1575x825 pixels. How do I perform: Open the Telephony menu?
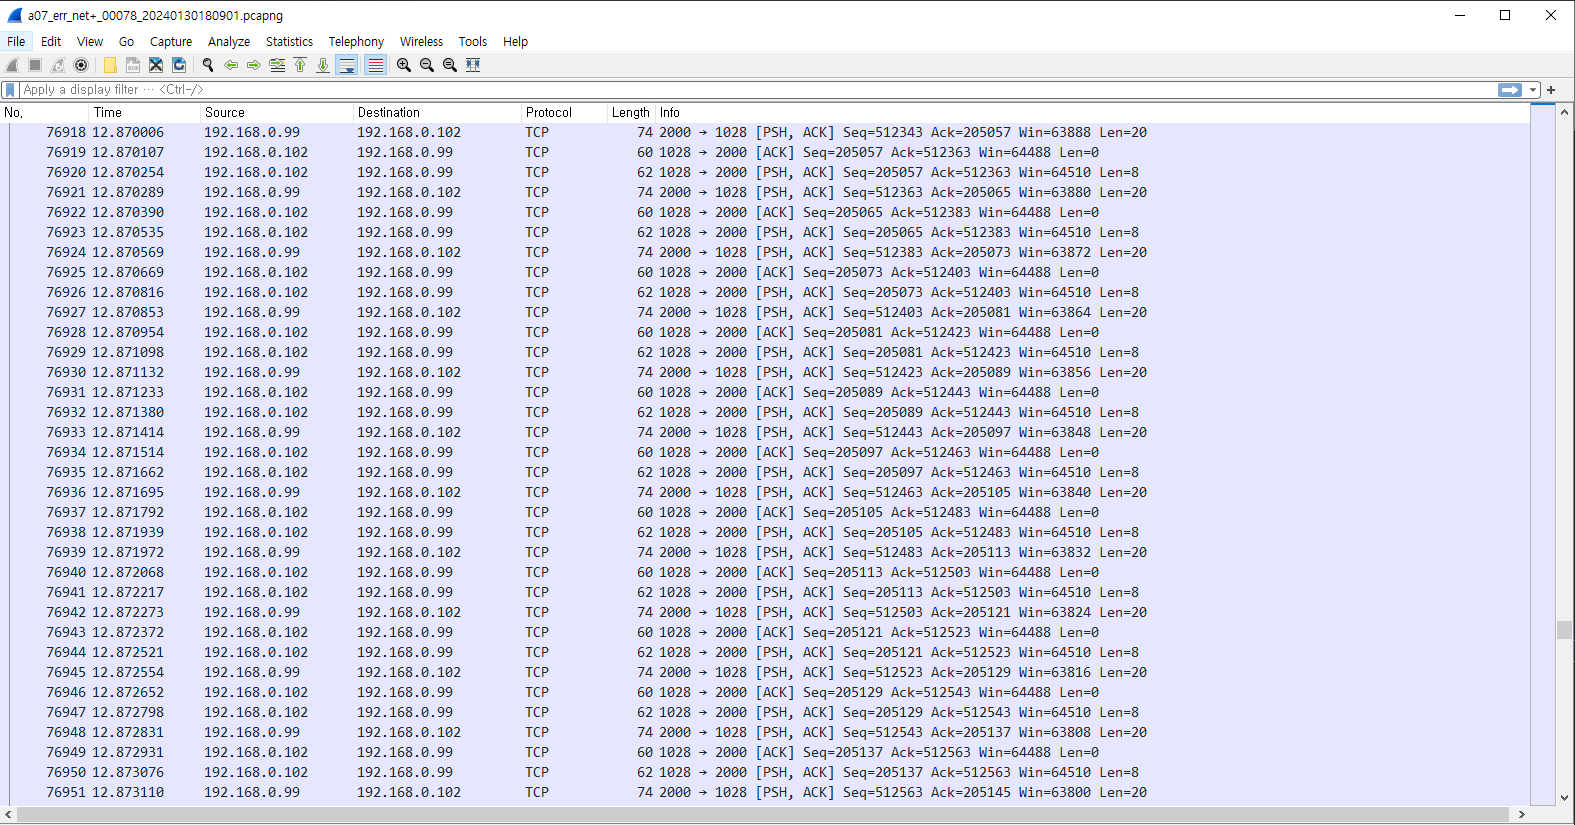click(356, 41)
